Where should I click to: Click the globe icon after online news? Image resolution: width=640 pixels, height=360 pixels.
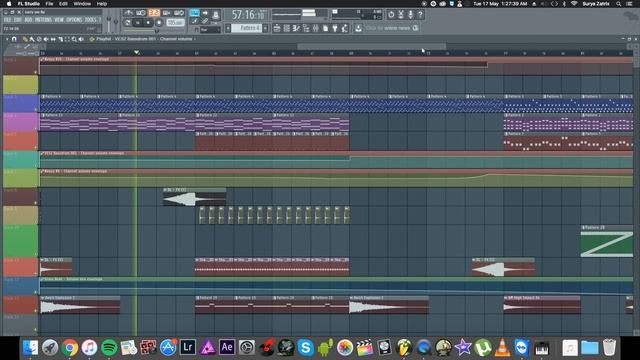pos(415,28)
